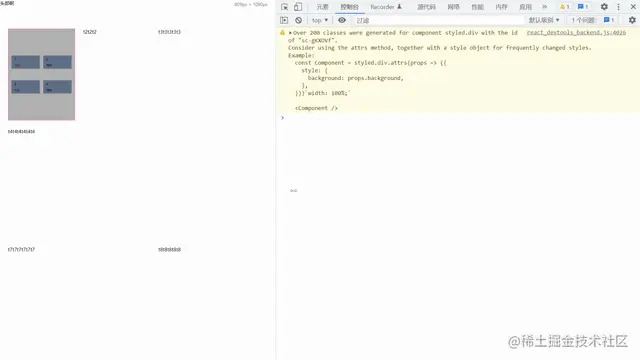Open console settings gear icon
This screenshot has height=360, width=640.
[632, 20]
